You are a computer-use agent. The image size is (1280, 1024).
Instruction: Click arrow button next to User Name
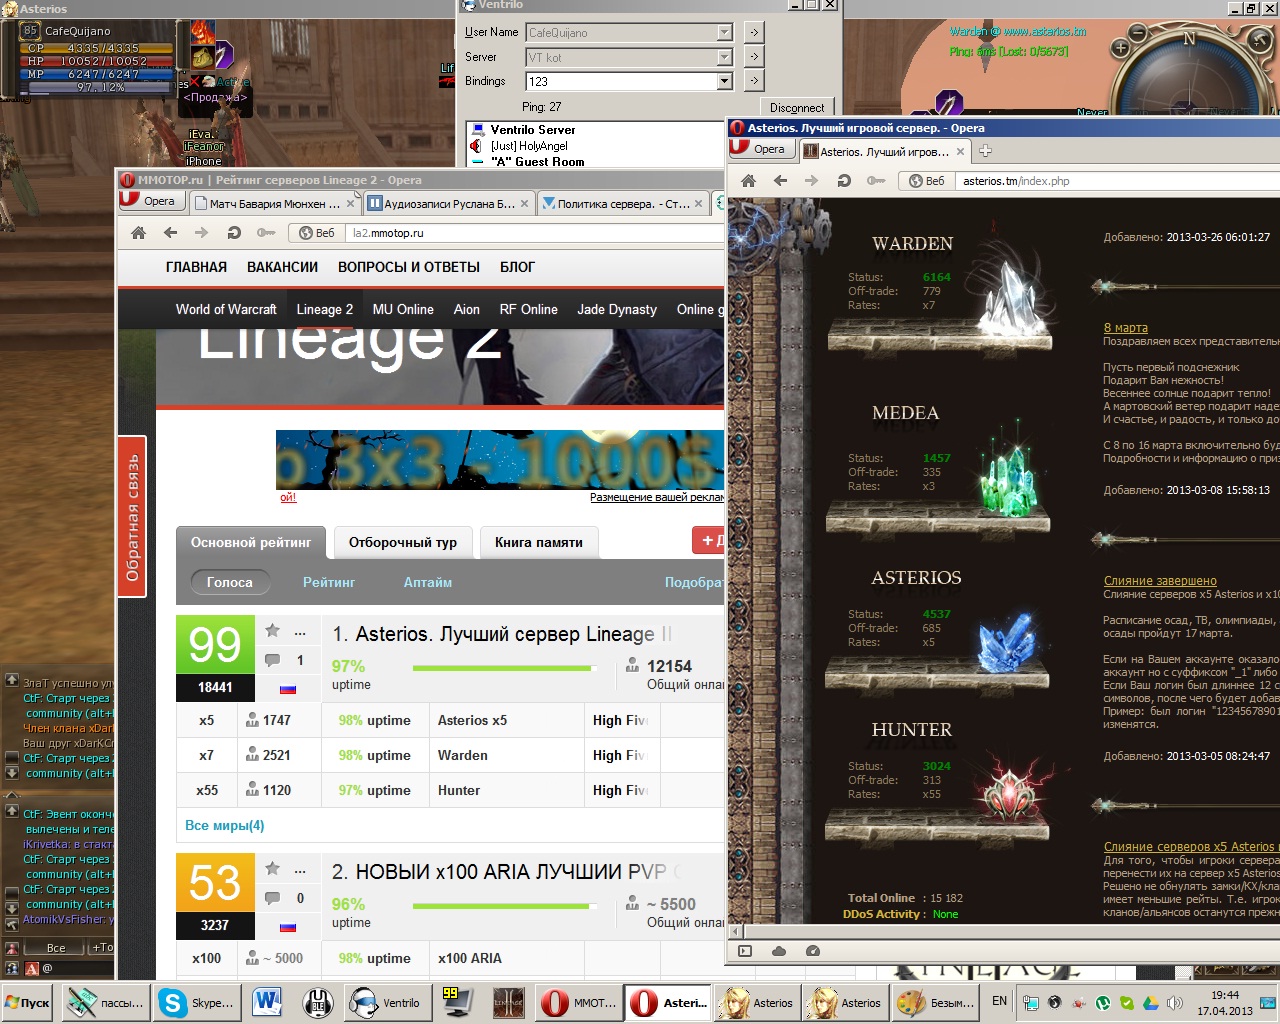[754, 33]
